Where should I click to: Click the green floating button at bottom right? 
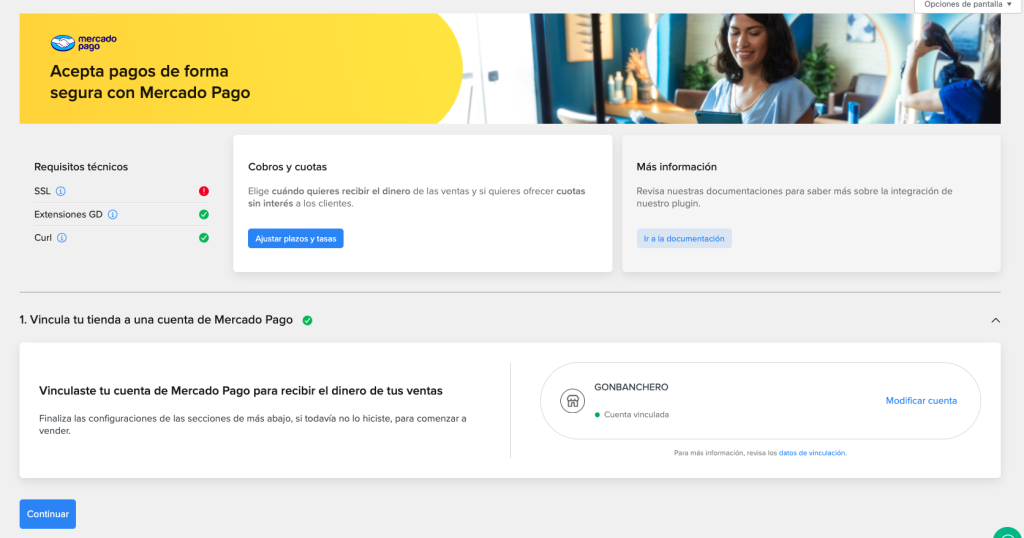point(1008,530)
